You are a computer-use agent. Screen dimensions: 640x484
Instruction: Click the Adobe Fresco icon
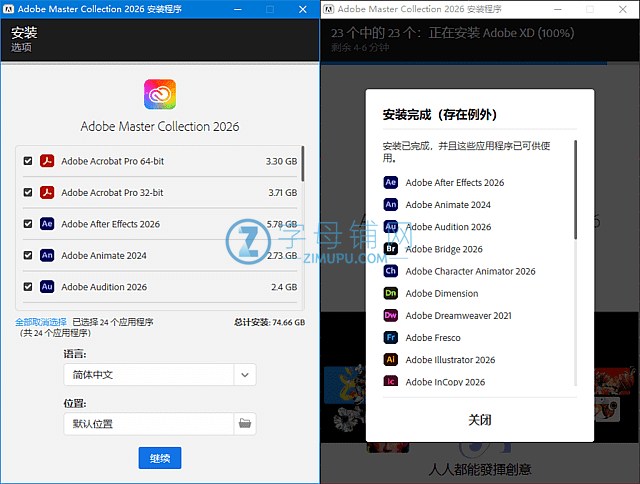391,338
